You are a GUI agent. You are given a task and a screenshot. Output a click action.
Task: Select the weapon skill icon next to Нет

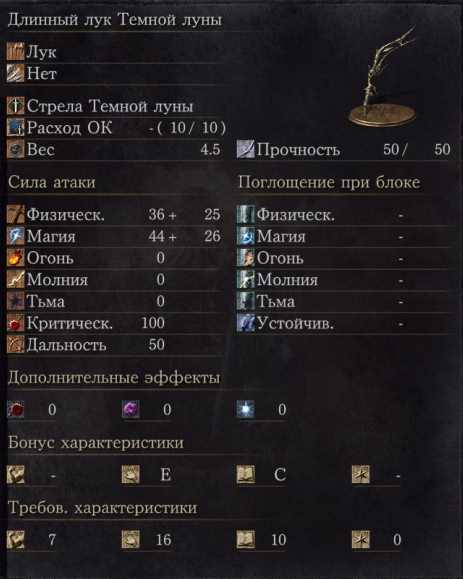point(16,73)
